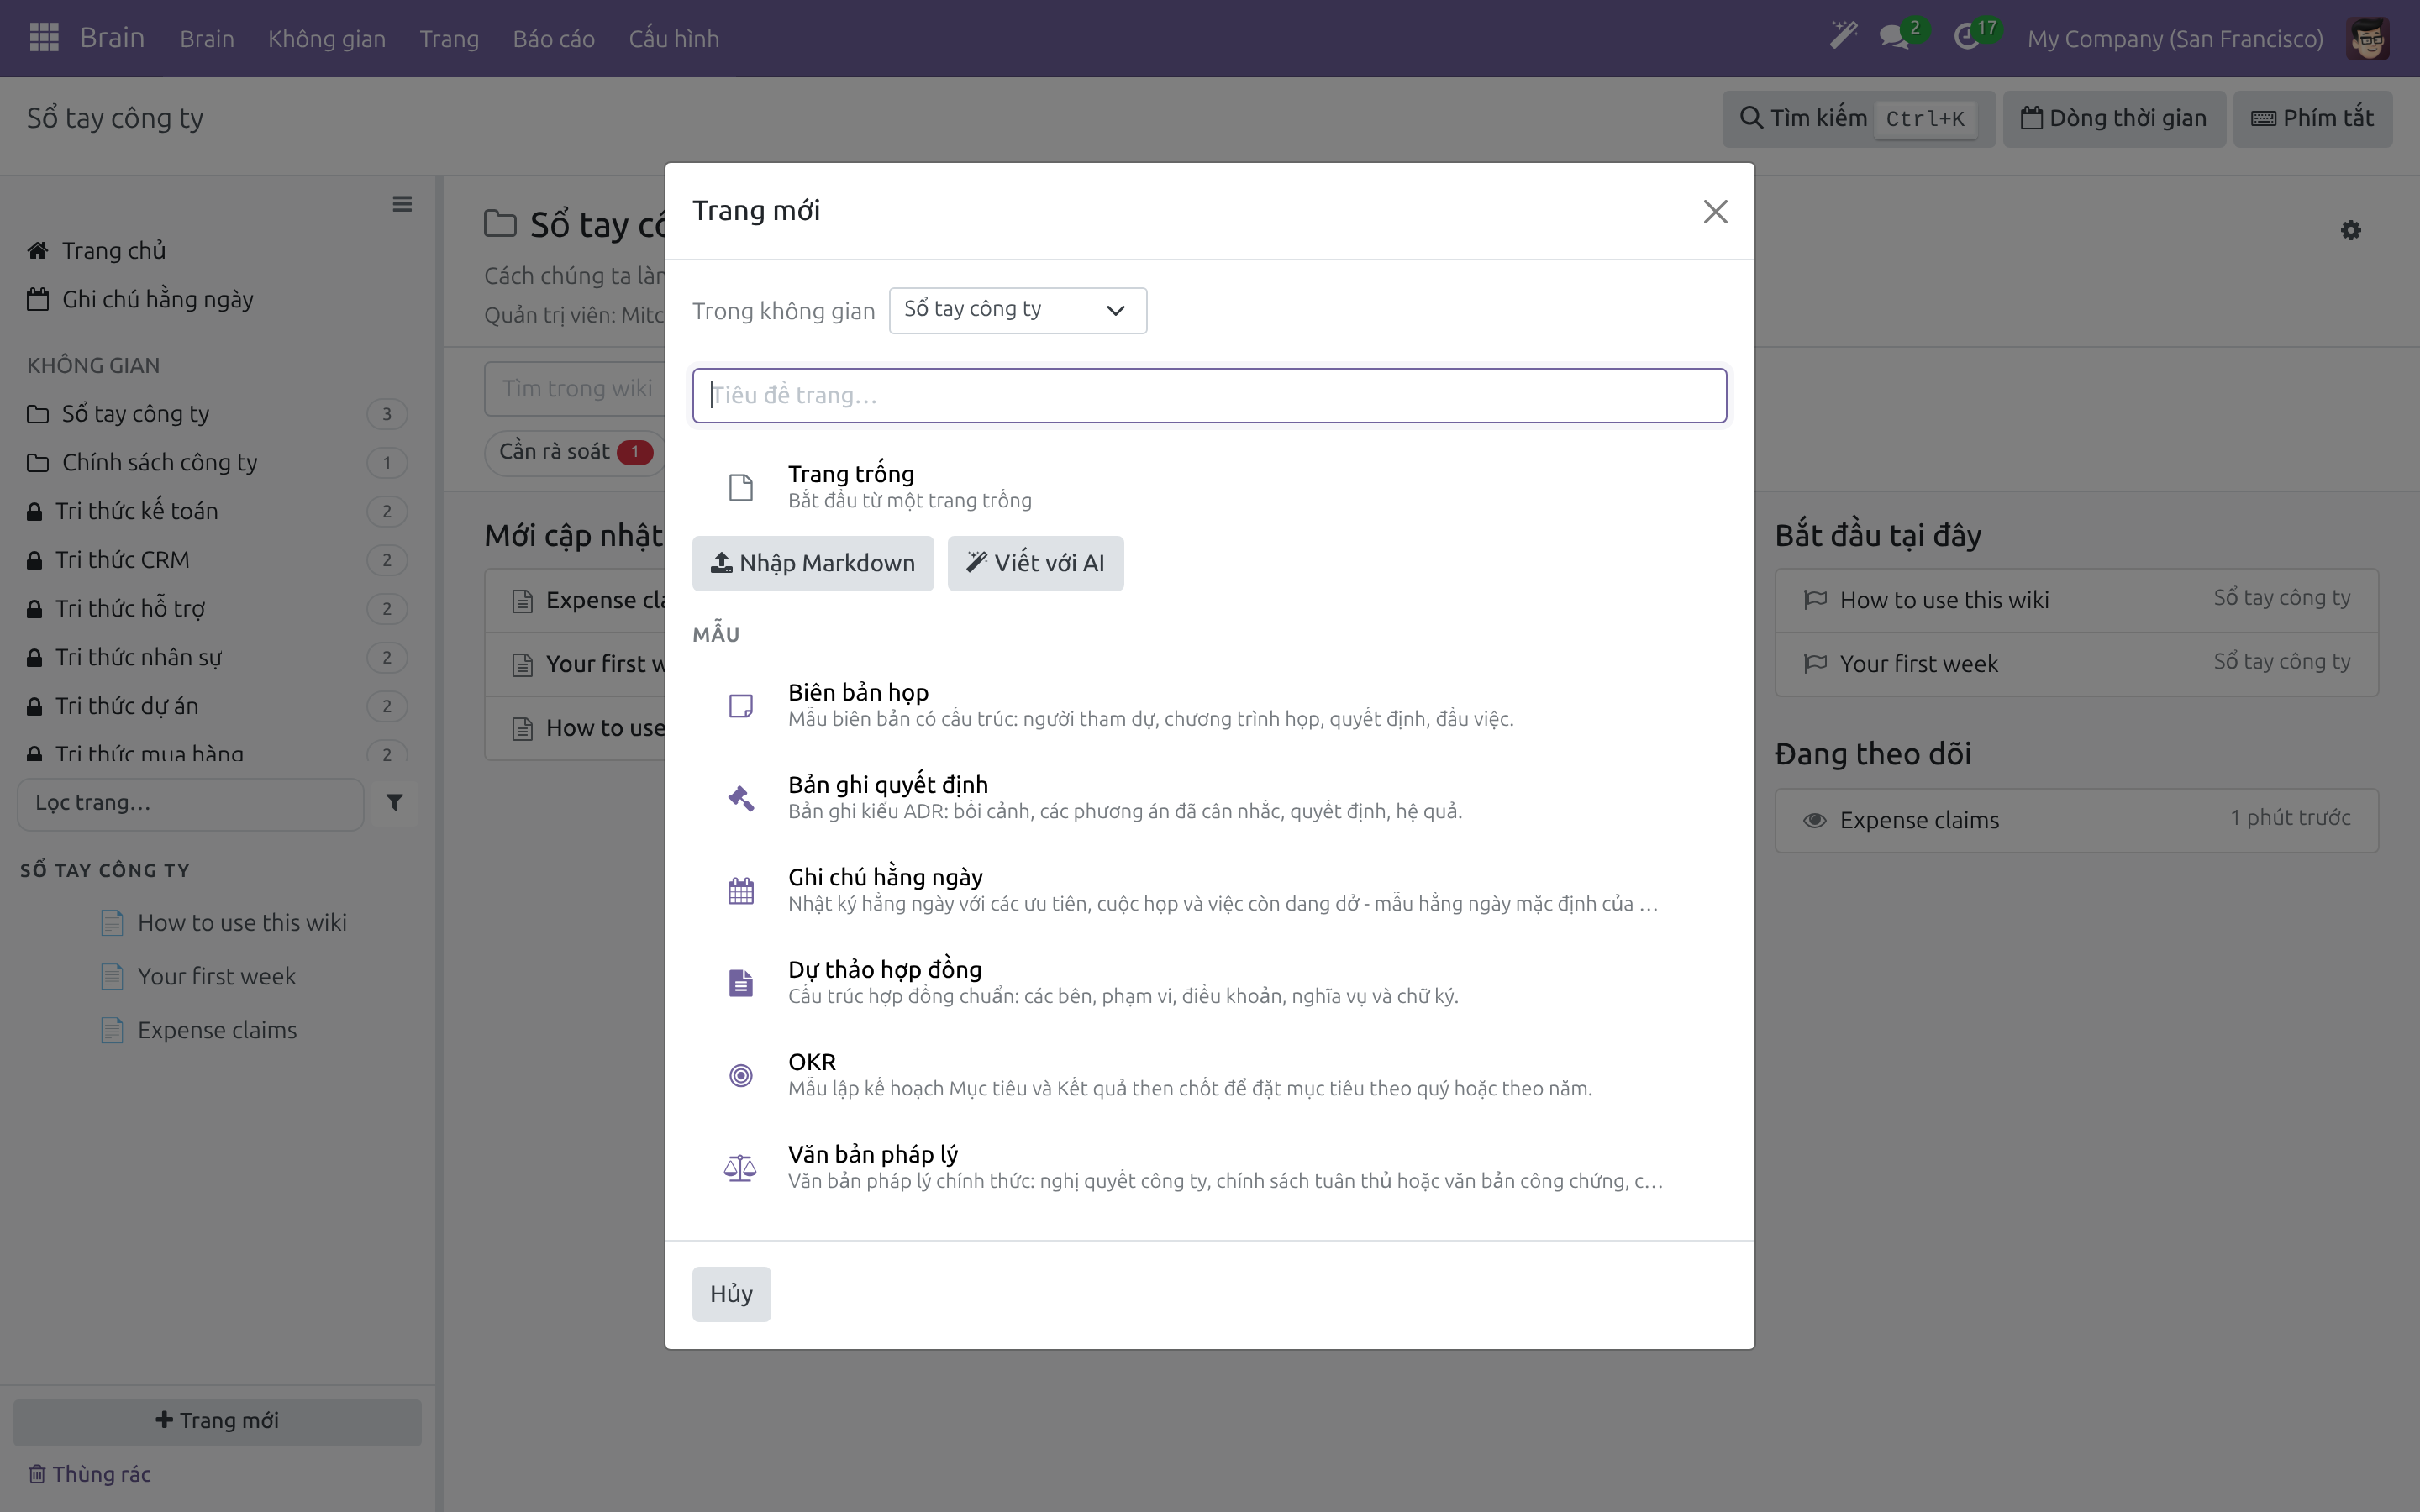
Task: Open the Không gian menu
Action: (x=327, y=39)
